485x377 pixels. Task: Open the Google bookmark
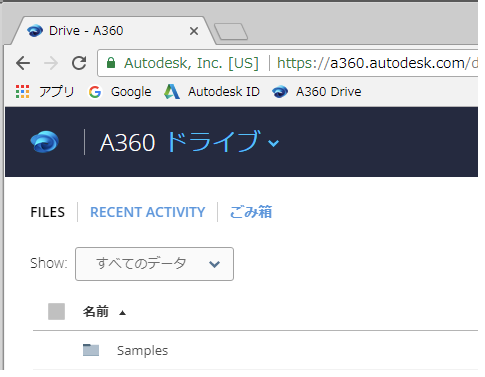click(x=120, y=92)
